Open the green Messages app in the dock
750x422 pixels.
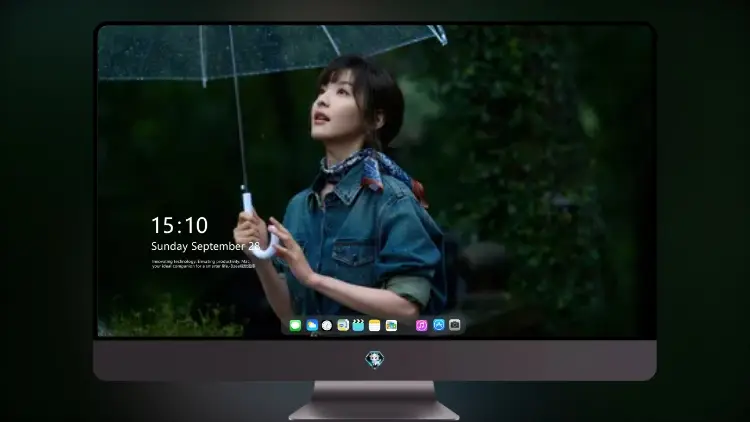tap(295, 326)
